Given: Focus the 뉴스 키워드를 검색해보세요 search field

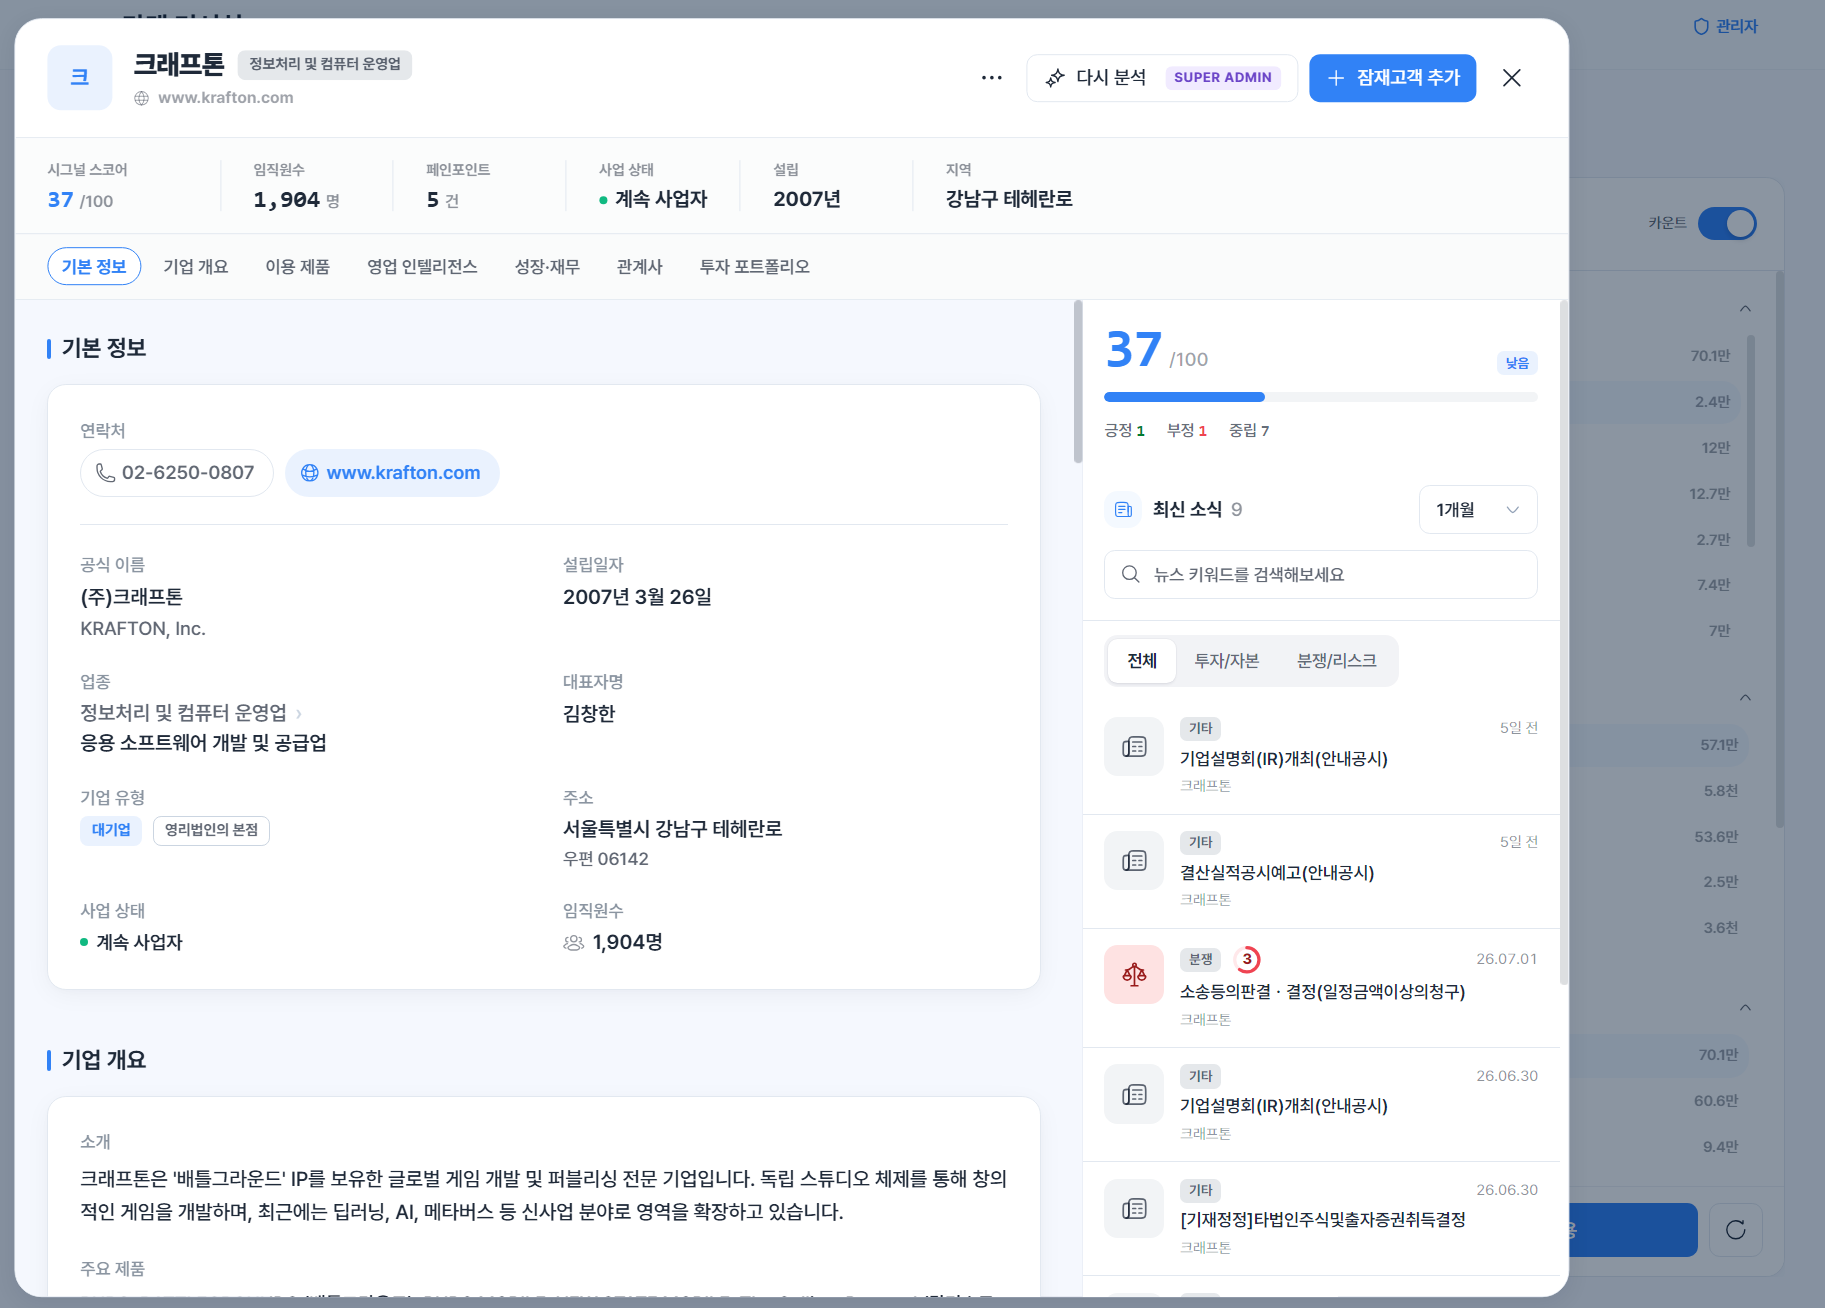Looking at the screenshot, I should pos(1321,574).
